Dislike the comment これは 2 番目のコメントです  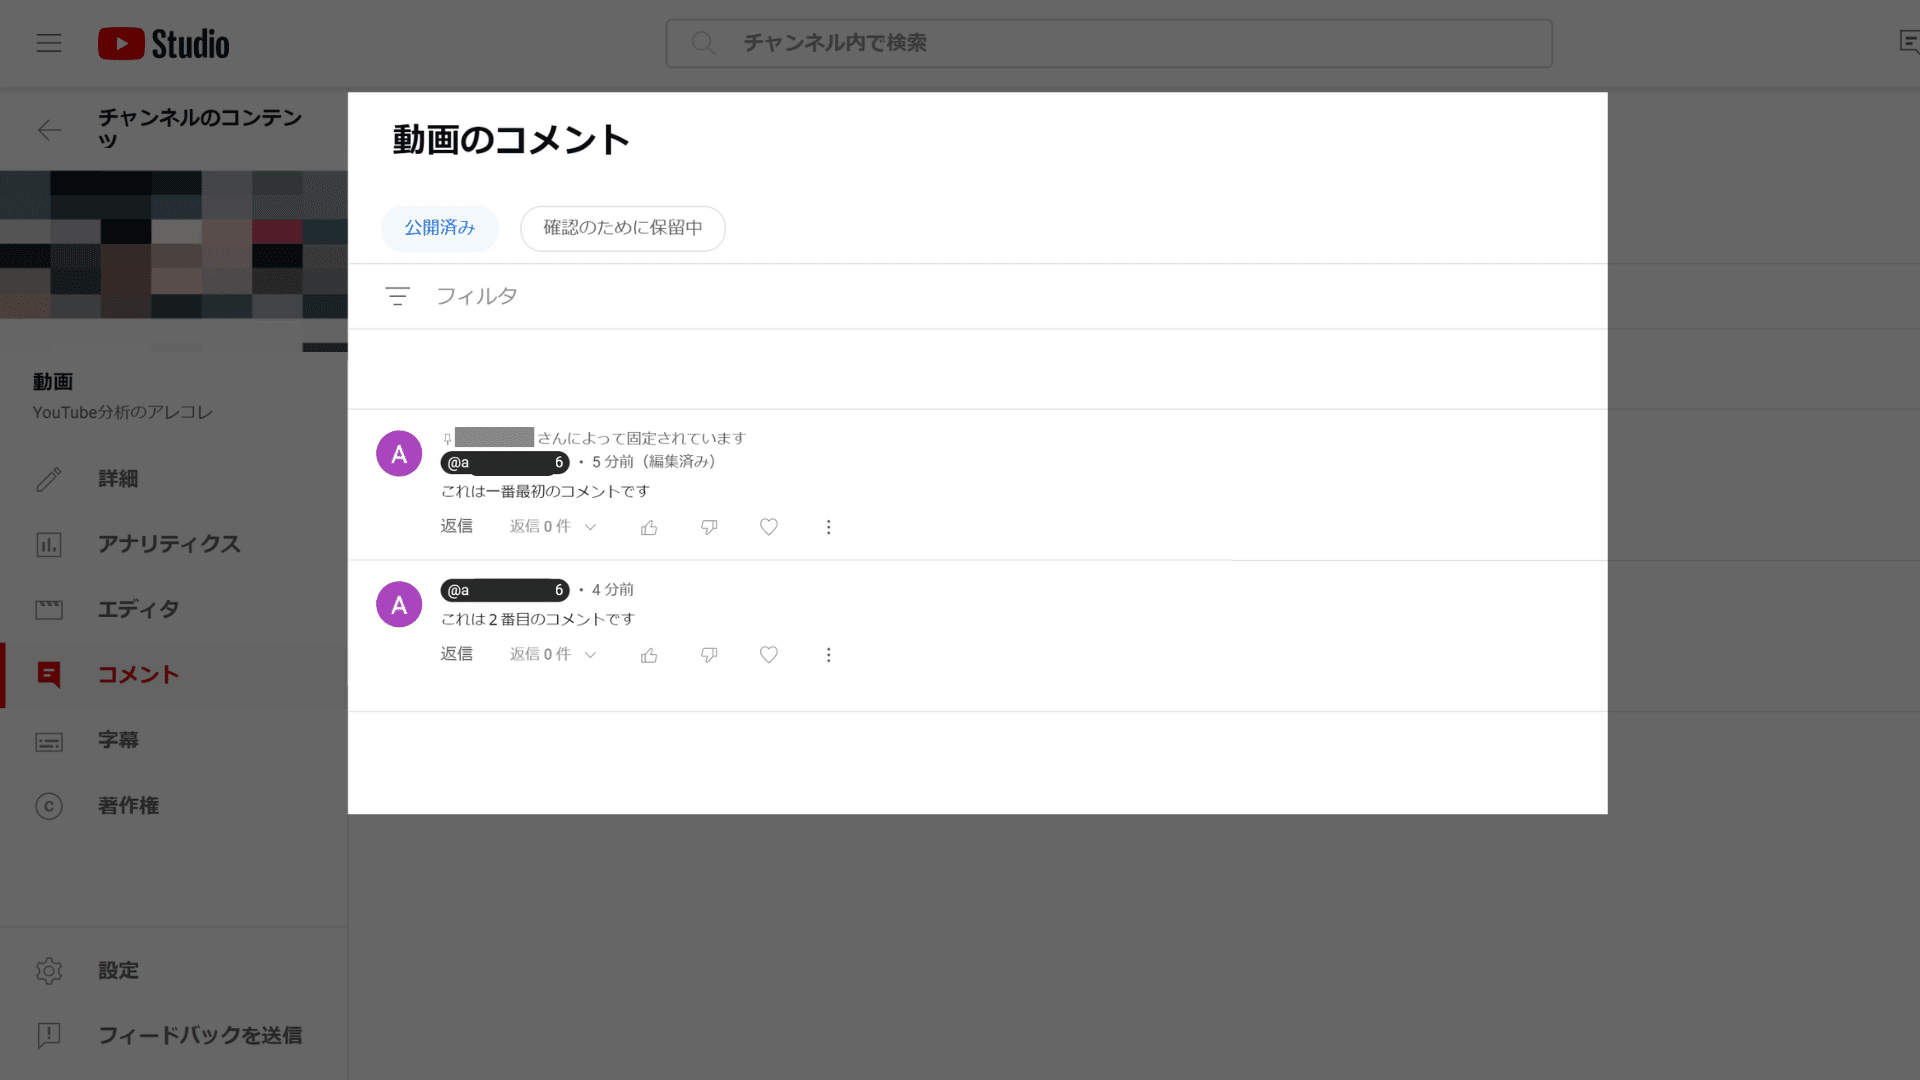pos(709,655)
